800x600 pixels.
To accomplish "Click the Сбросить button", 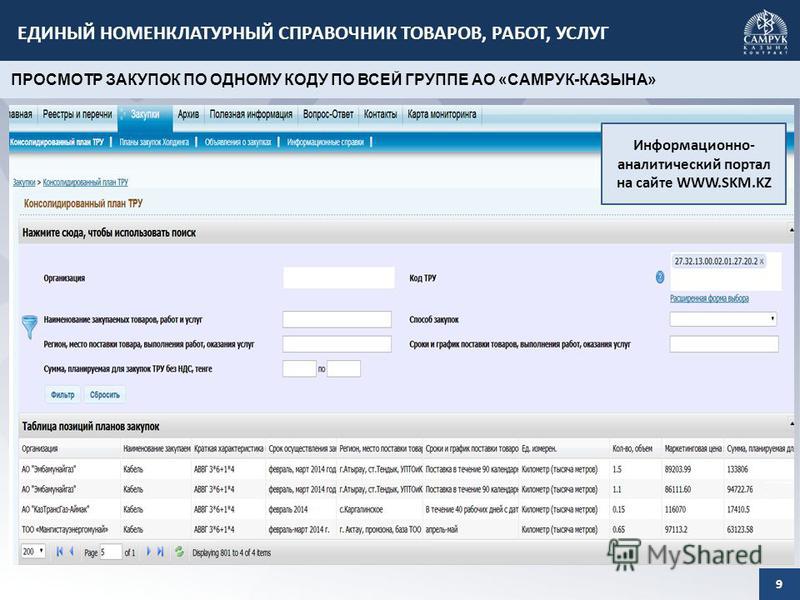I will coord(105,394).
